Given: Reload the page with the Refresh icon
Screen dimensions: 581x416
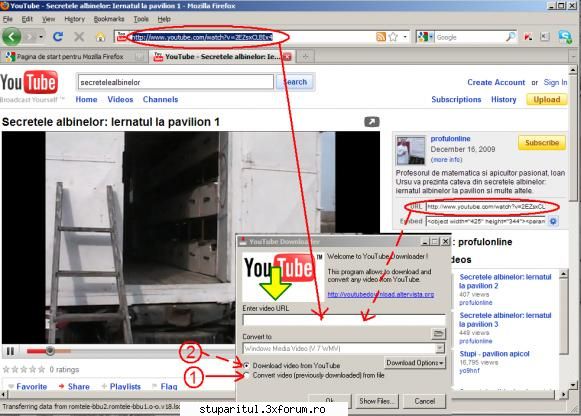Looking at the screenshot, I should point(58,37).
